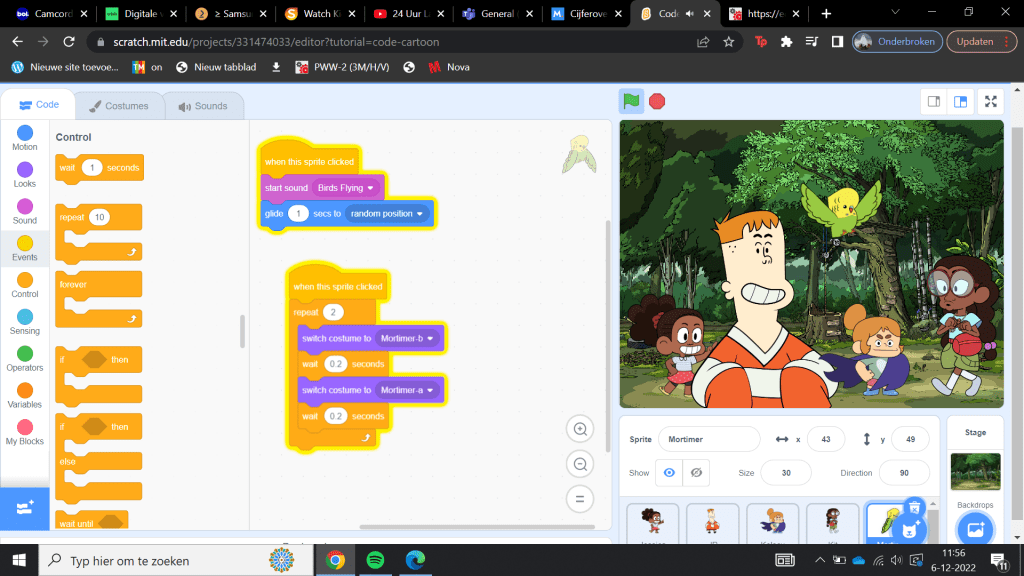Switch to the Costumes tab
Viewport: 1024px width, 576px height.
[118, 106]
